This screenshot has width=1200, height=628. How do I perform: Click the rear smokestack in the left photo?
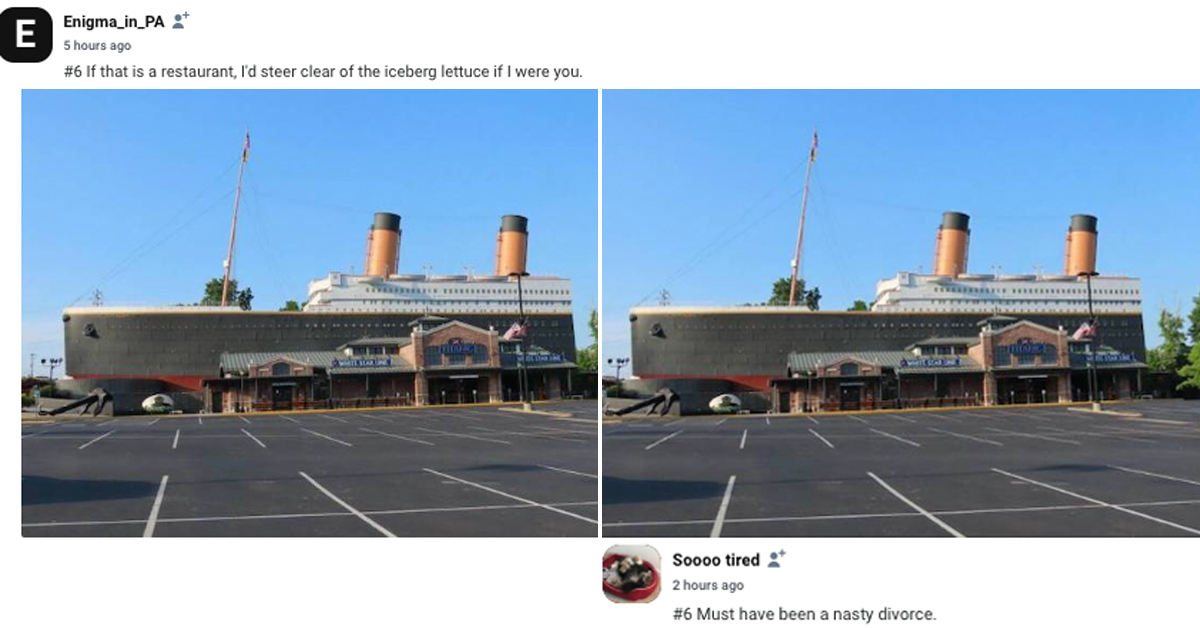pyautogui.click(x=513, y=245)
